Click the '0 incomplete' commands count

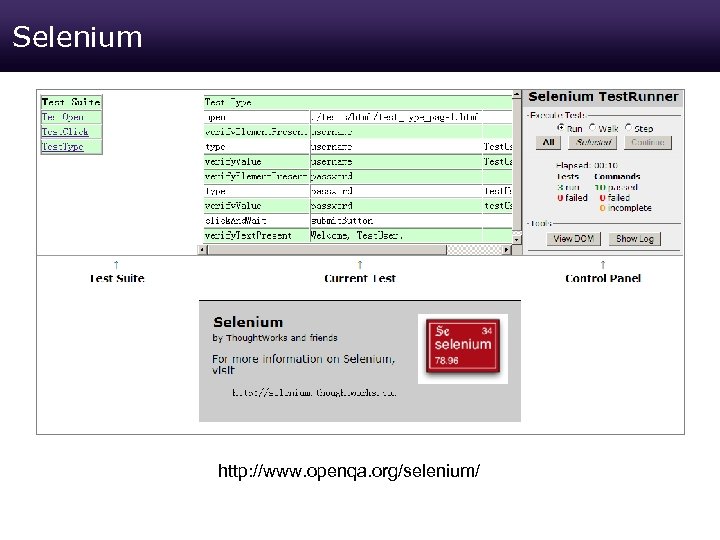(x=625, y=208)
